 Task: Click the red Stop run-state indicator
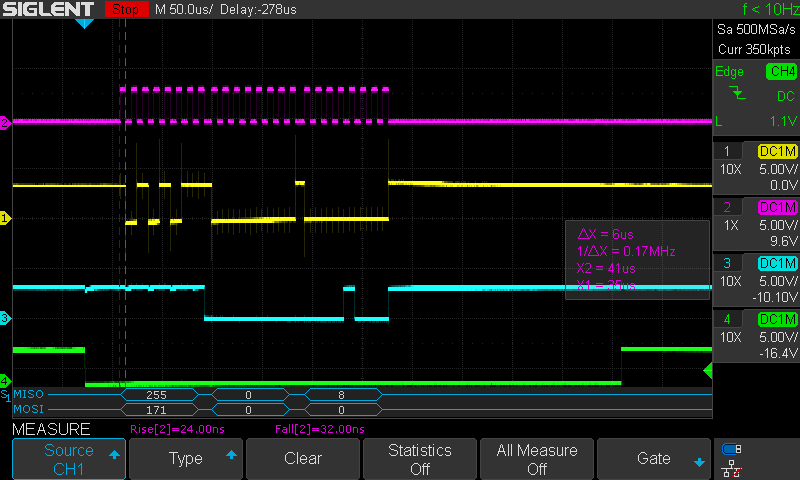[x=127, y=9]
